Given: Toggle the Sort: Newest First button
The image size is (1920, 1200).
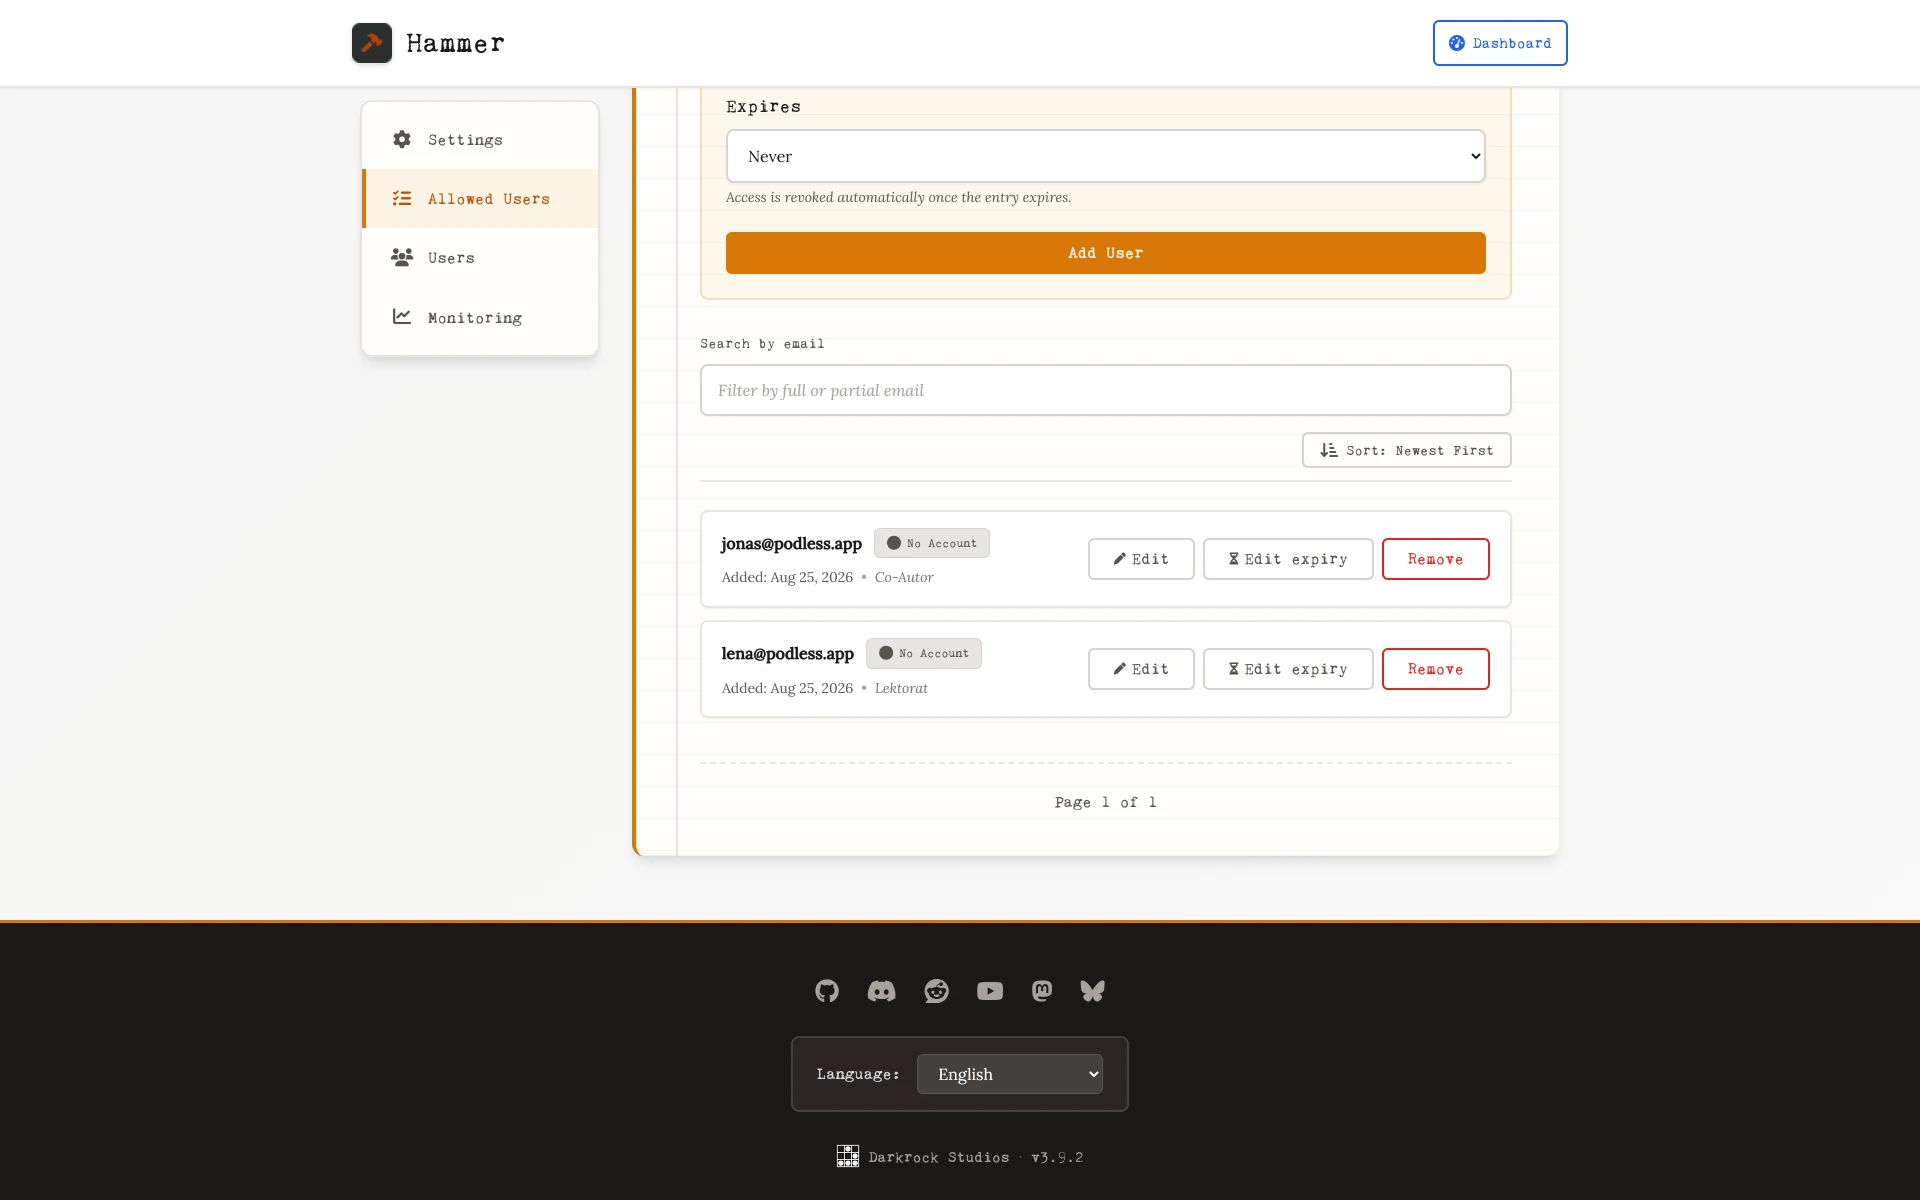Looking at the screenshot, I should [1406, 450].
